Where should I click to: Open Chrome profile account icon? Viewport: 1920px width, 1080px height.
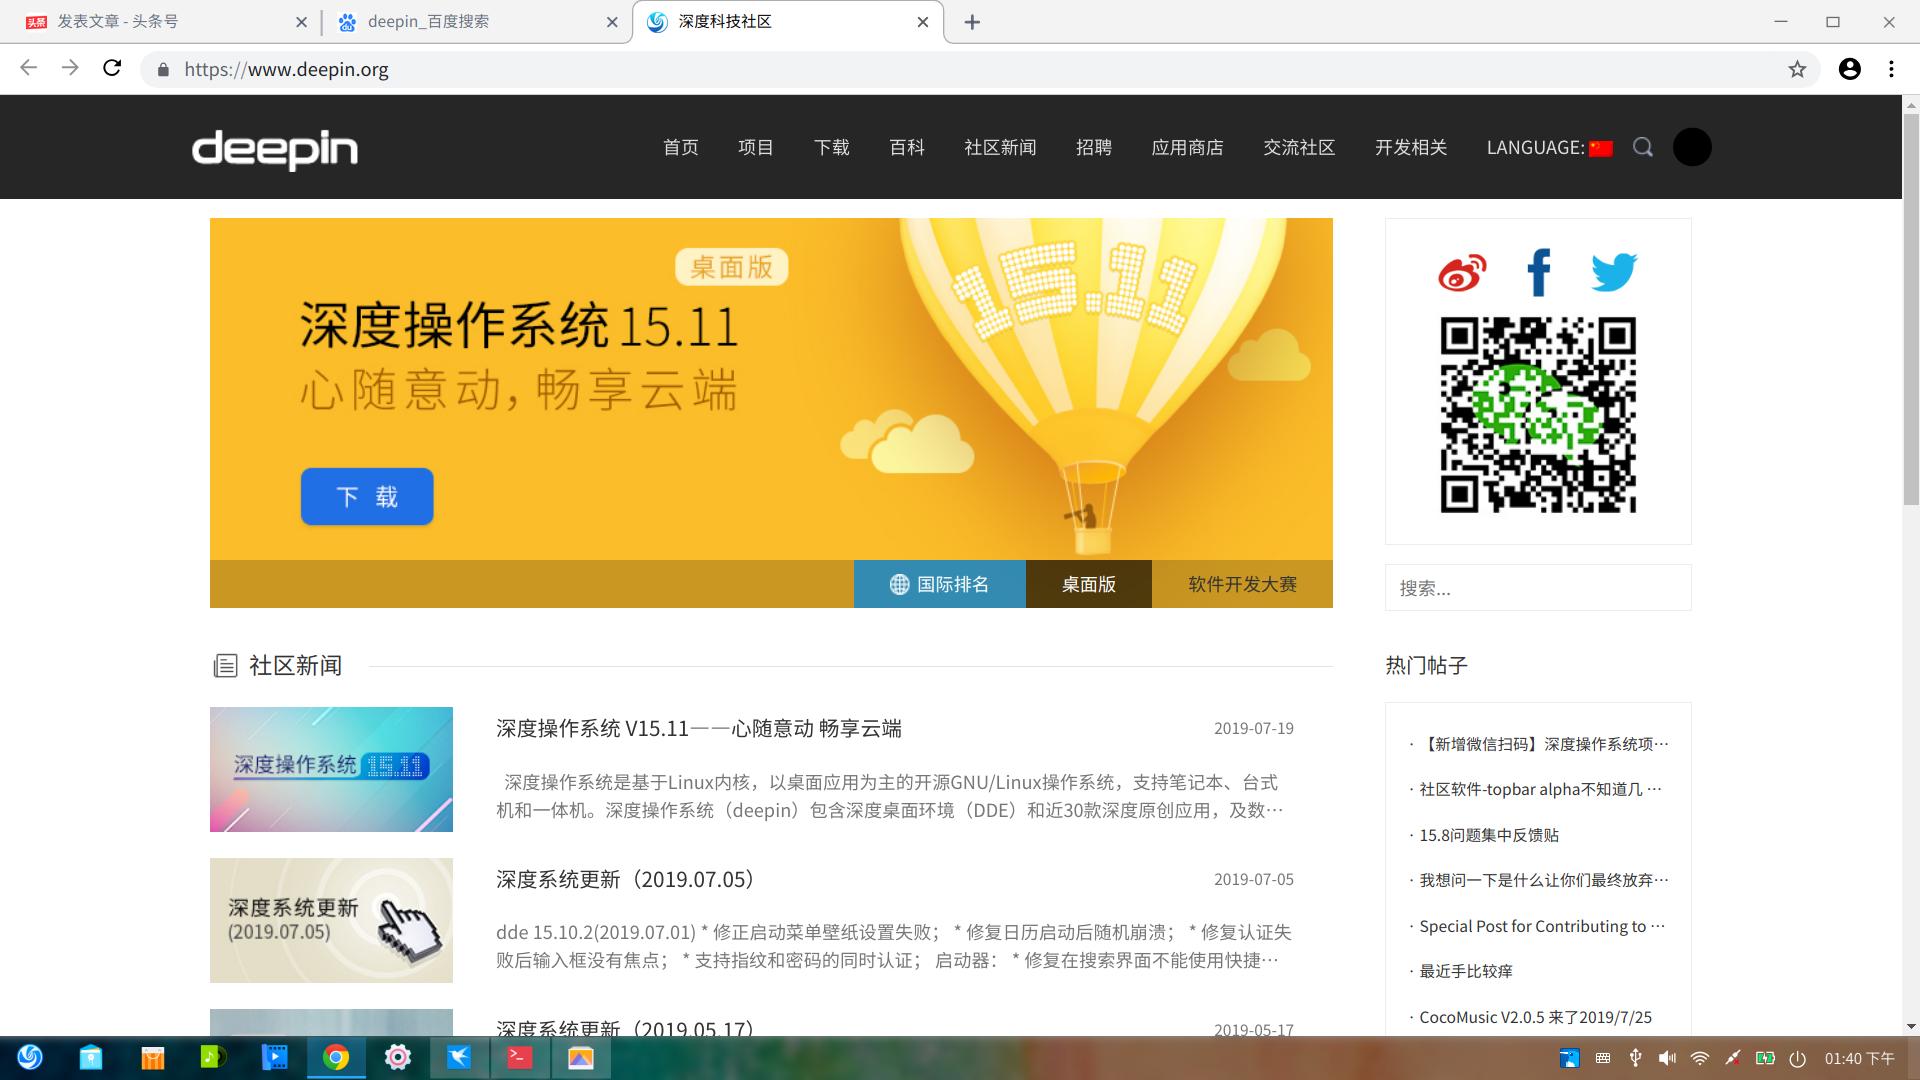(1850, 69)
